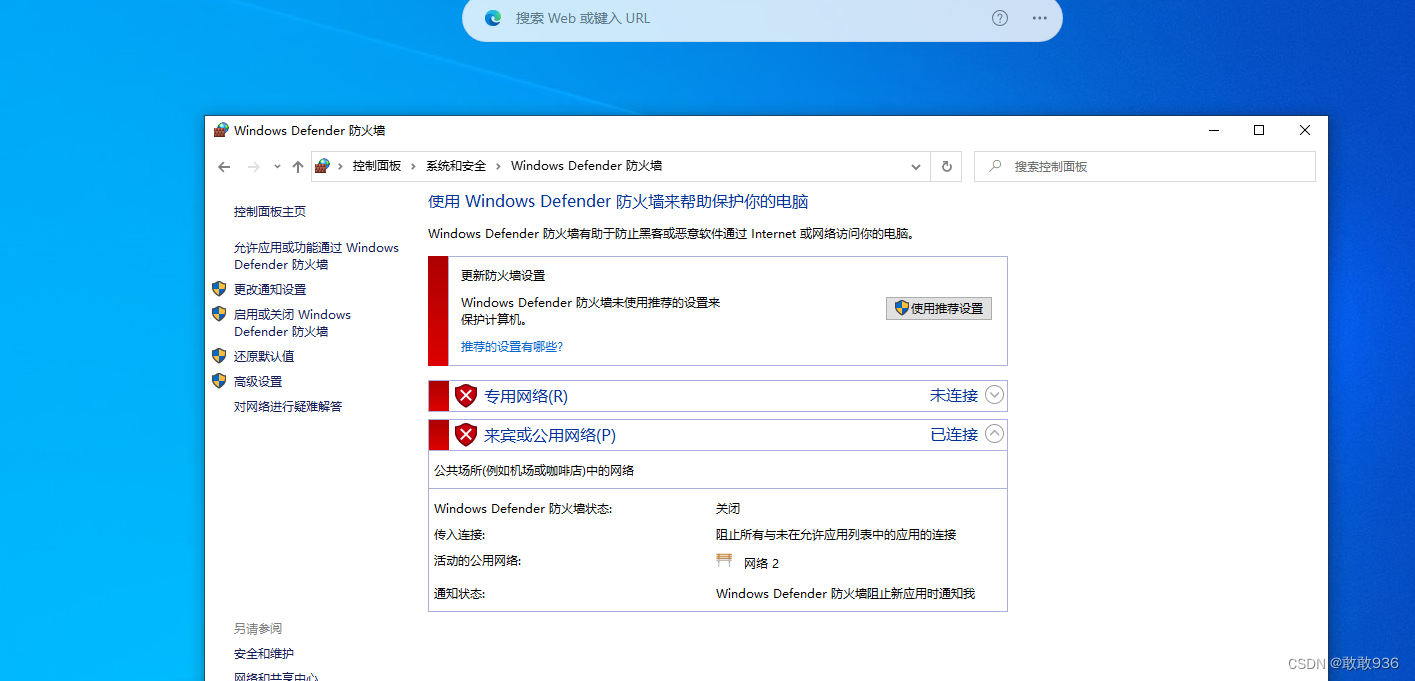Open recent locations dropdown arrow
1415x681 pixels.
[277, 167]
